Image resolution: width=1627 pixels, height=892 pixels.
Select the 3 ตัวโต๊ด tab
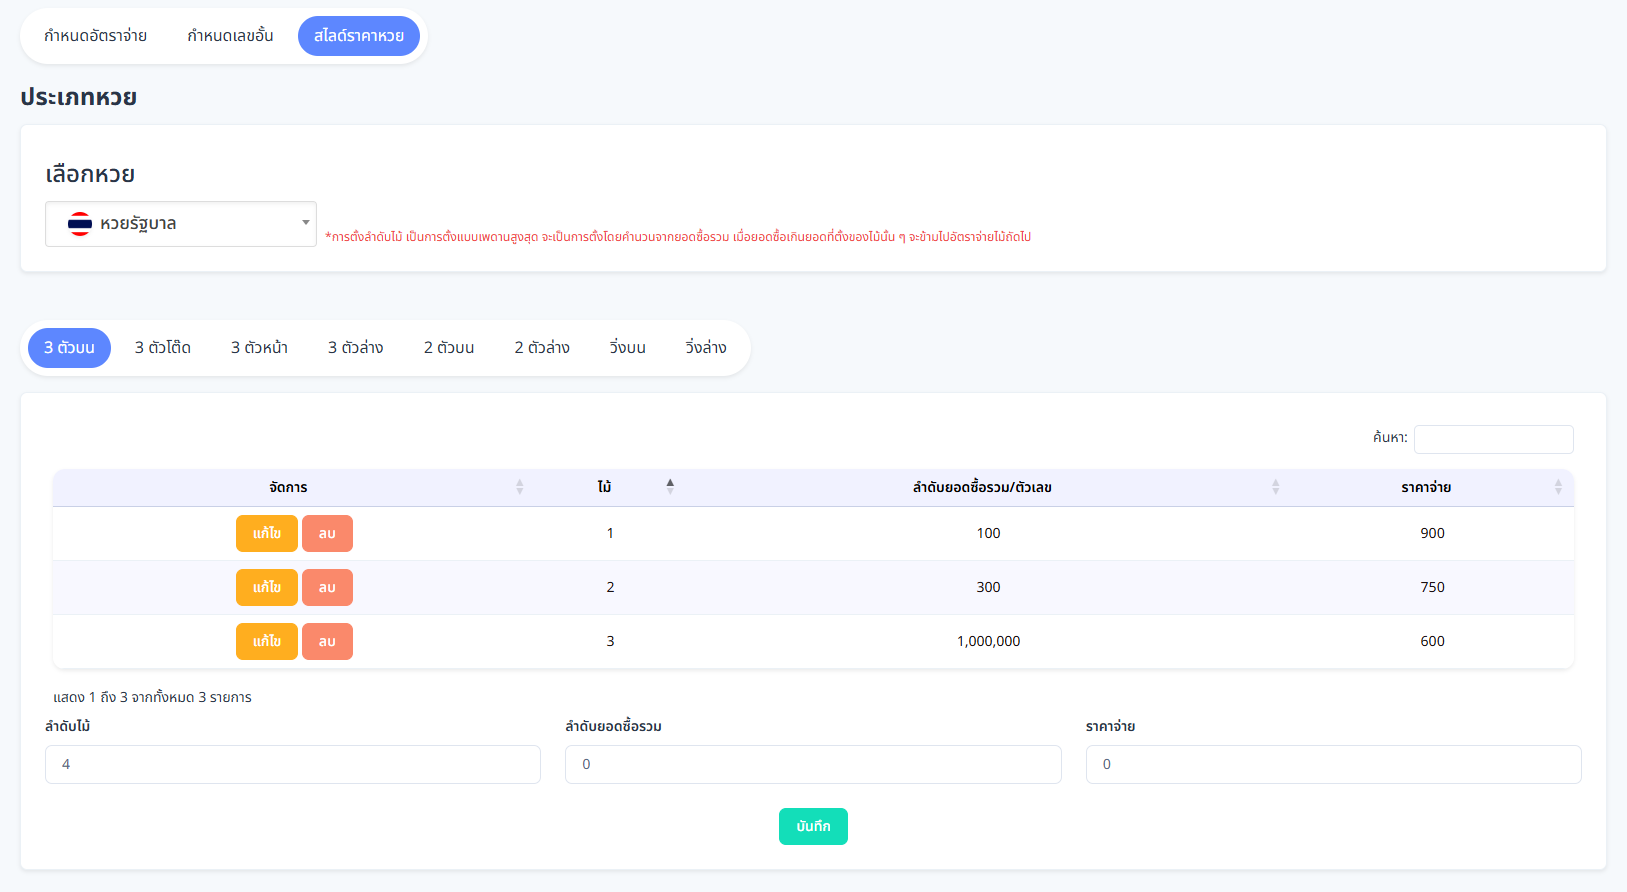pyautogui.click(x=163, y=348)
